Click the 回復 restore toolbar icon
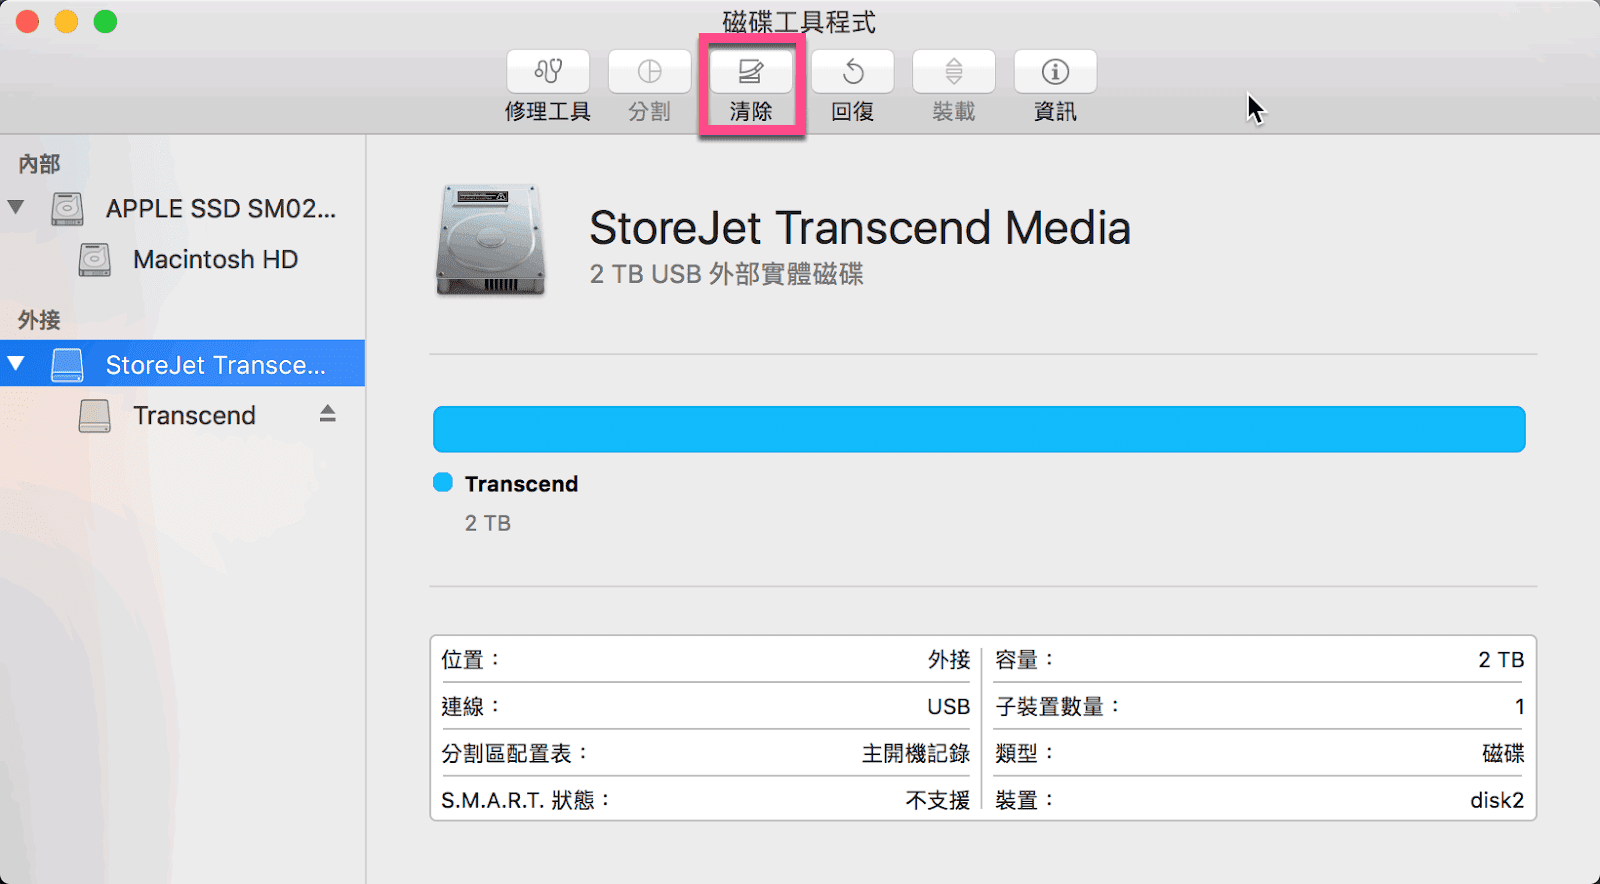The width and height of the screenshot is (1600, 884). (852, 72)
